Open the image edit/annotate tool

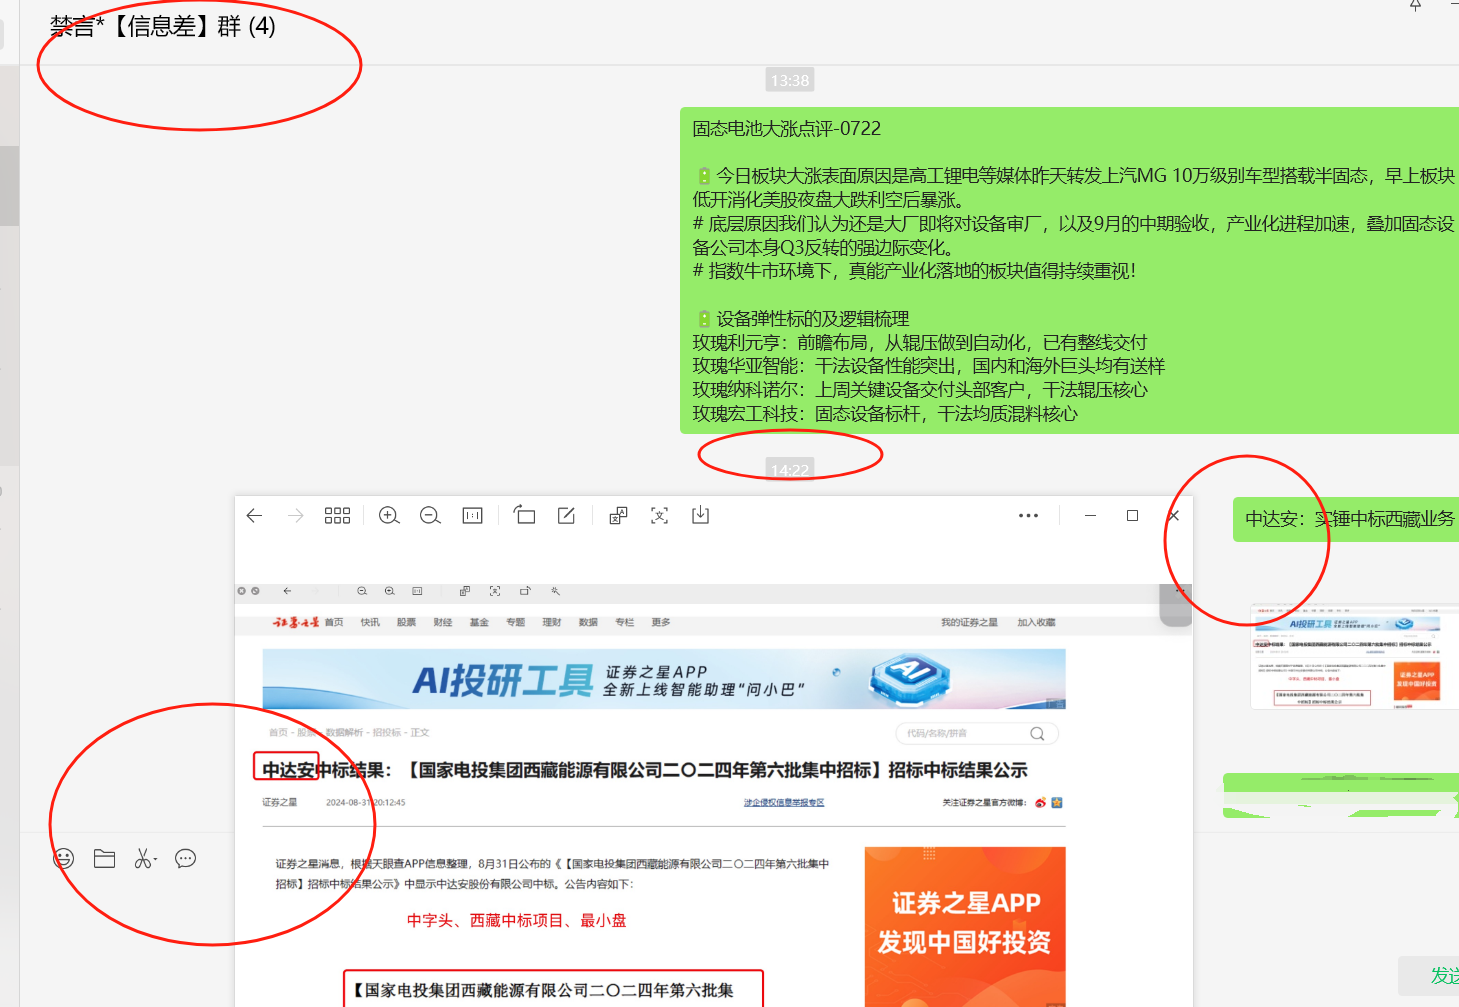pos(565,515)
